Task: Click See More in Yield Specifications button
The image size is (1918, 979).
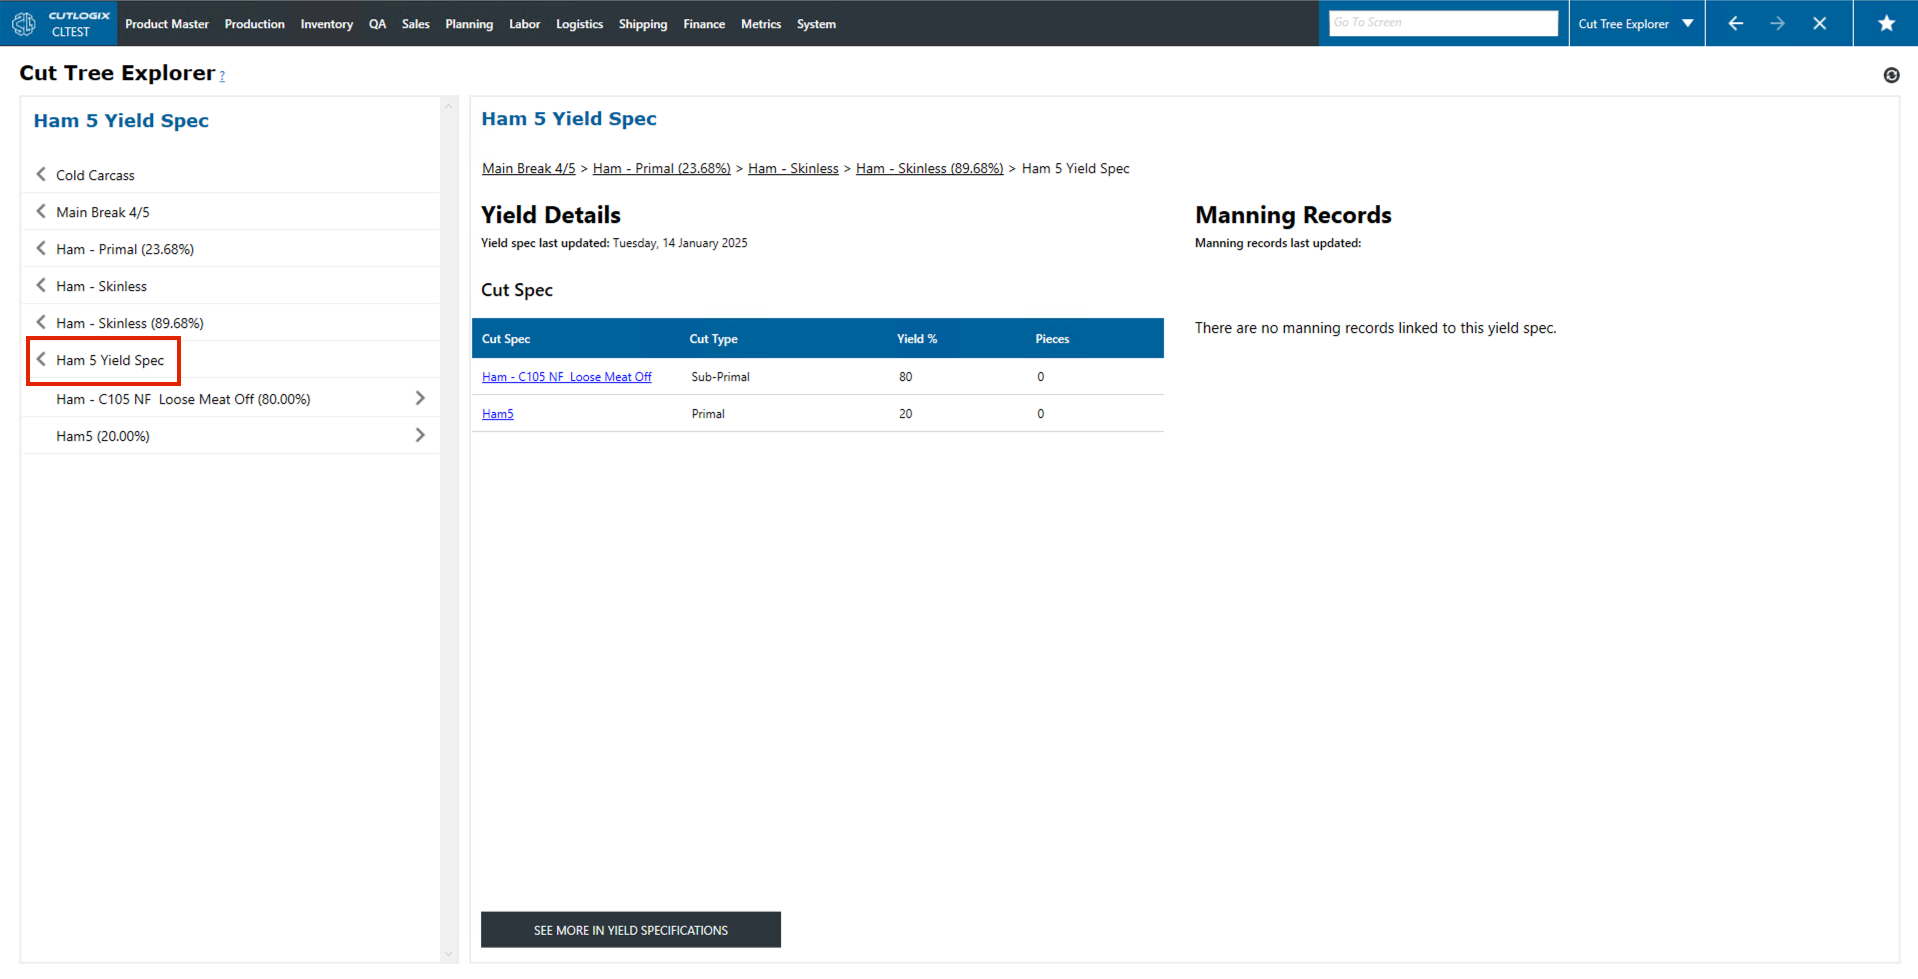Action: pyautogui.click(x=630, y=929)
